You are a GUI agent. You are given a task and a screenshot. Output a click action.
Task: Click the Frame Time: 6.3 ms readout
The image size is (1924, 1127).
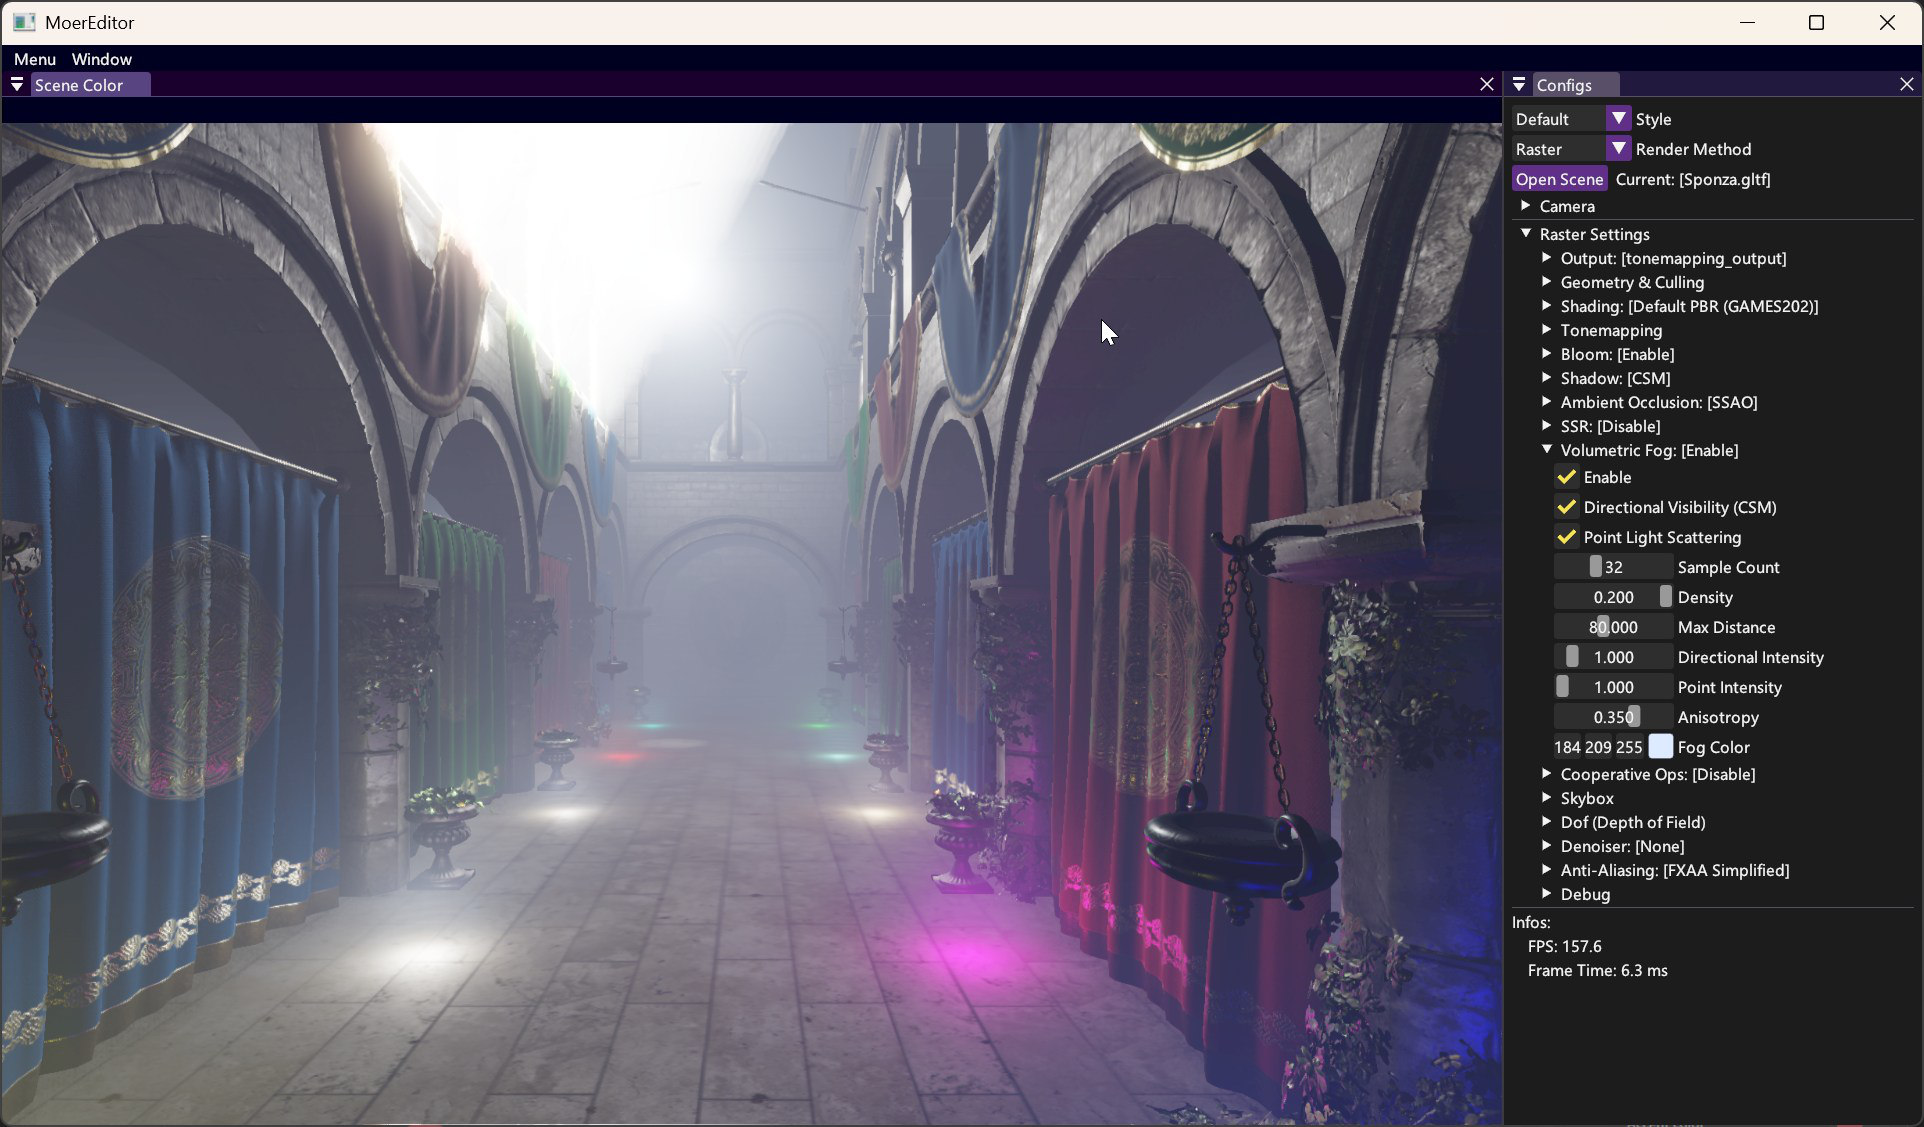tap(1597, 970)
